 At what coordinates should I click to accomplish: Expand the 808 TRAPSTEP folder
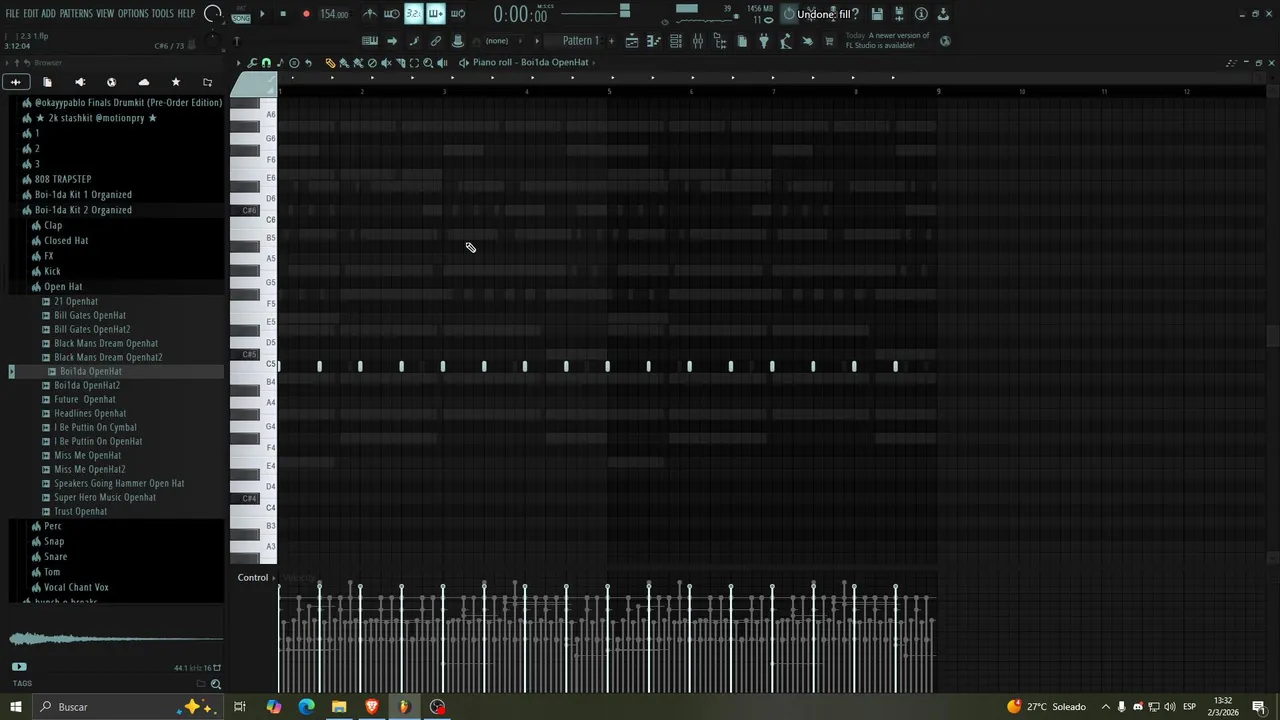(x=63, y=179)
